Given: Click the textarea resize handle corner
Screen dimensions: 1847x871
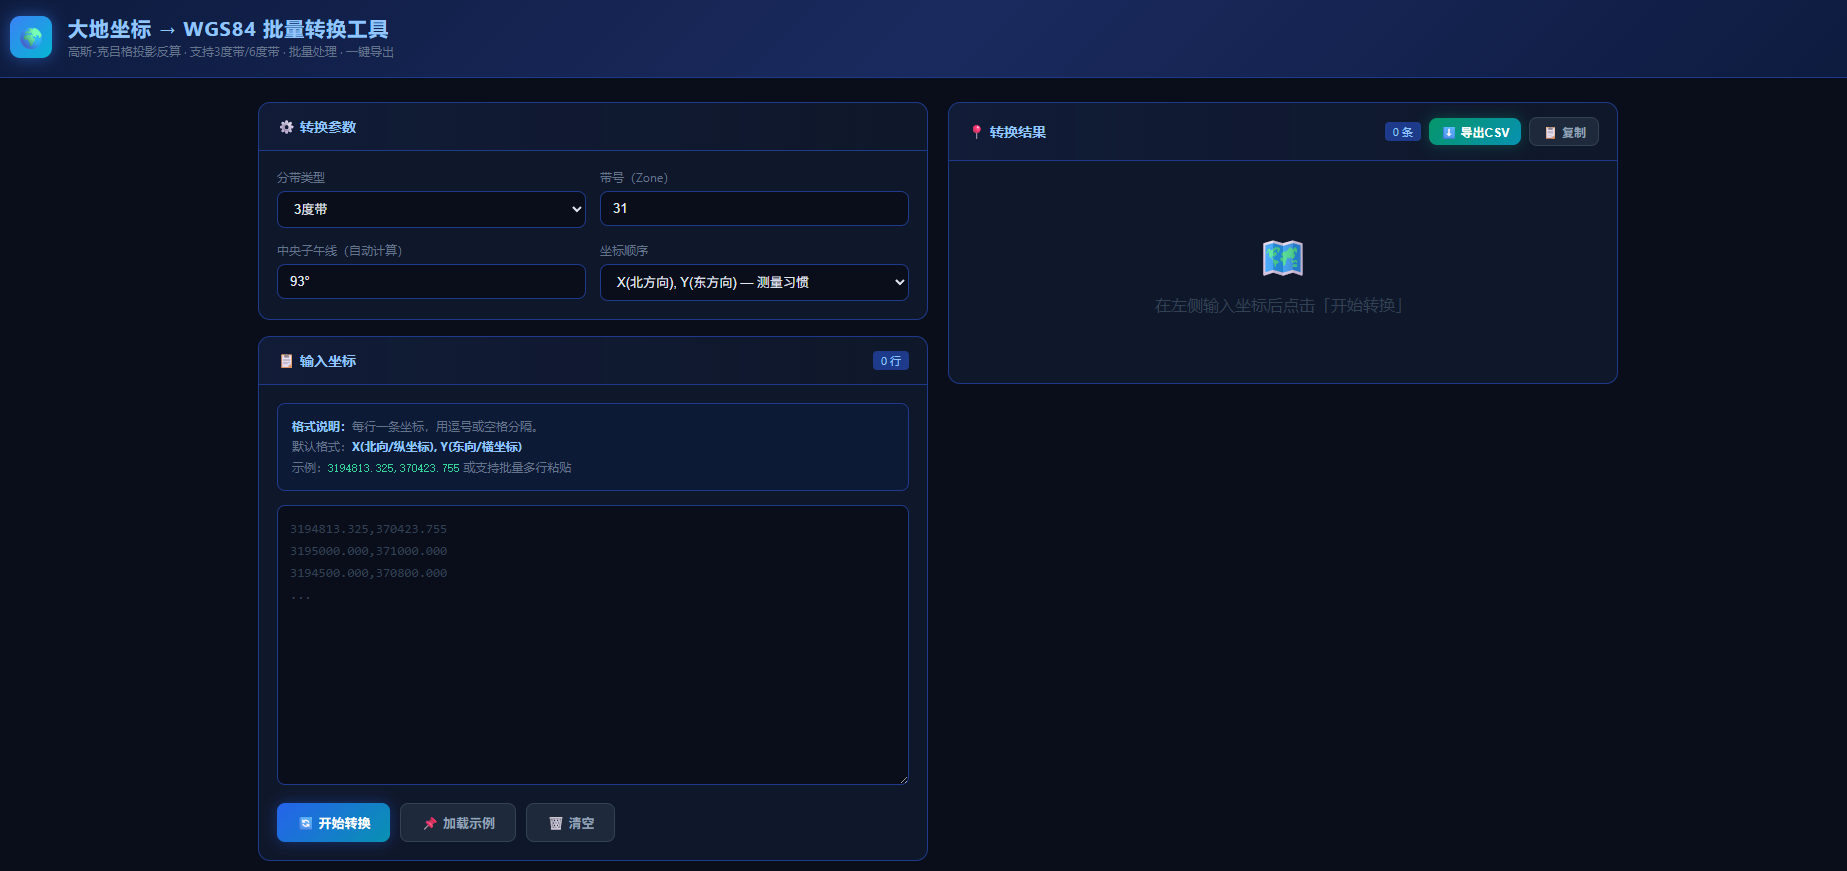Looking at the screenshot, I should [x=903, y=779].
